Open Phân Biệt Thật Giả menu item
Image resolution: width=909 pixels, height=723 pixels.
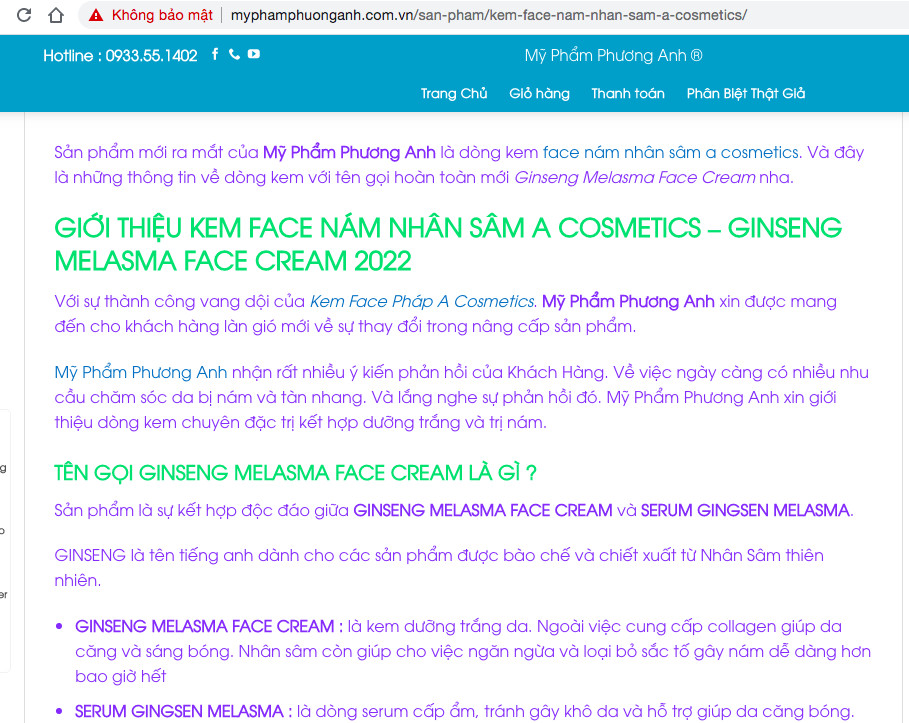click(746, 93)
